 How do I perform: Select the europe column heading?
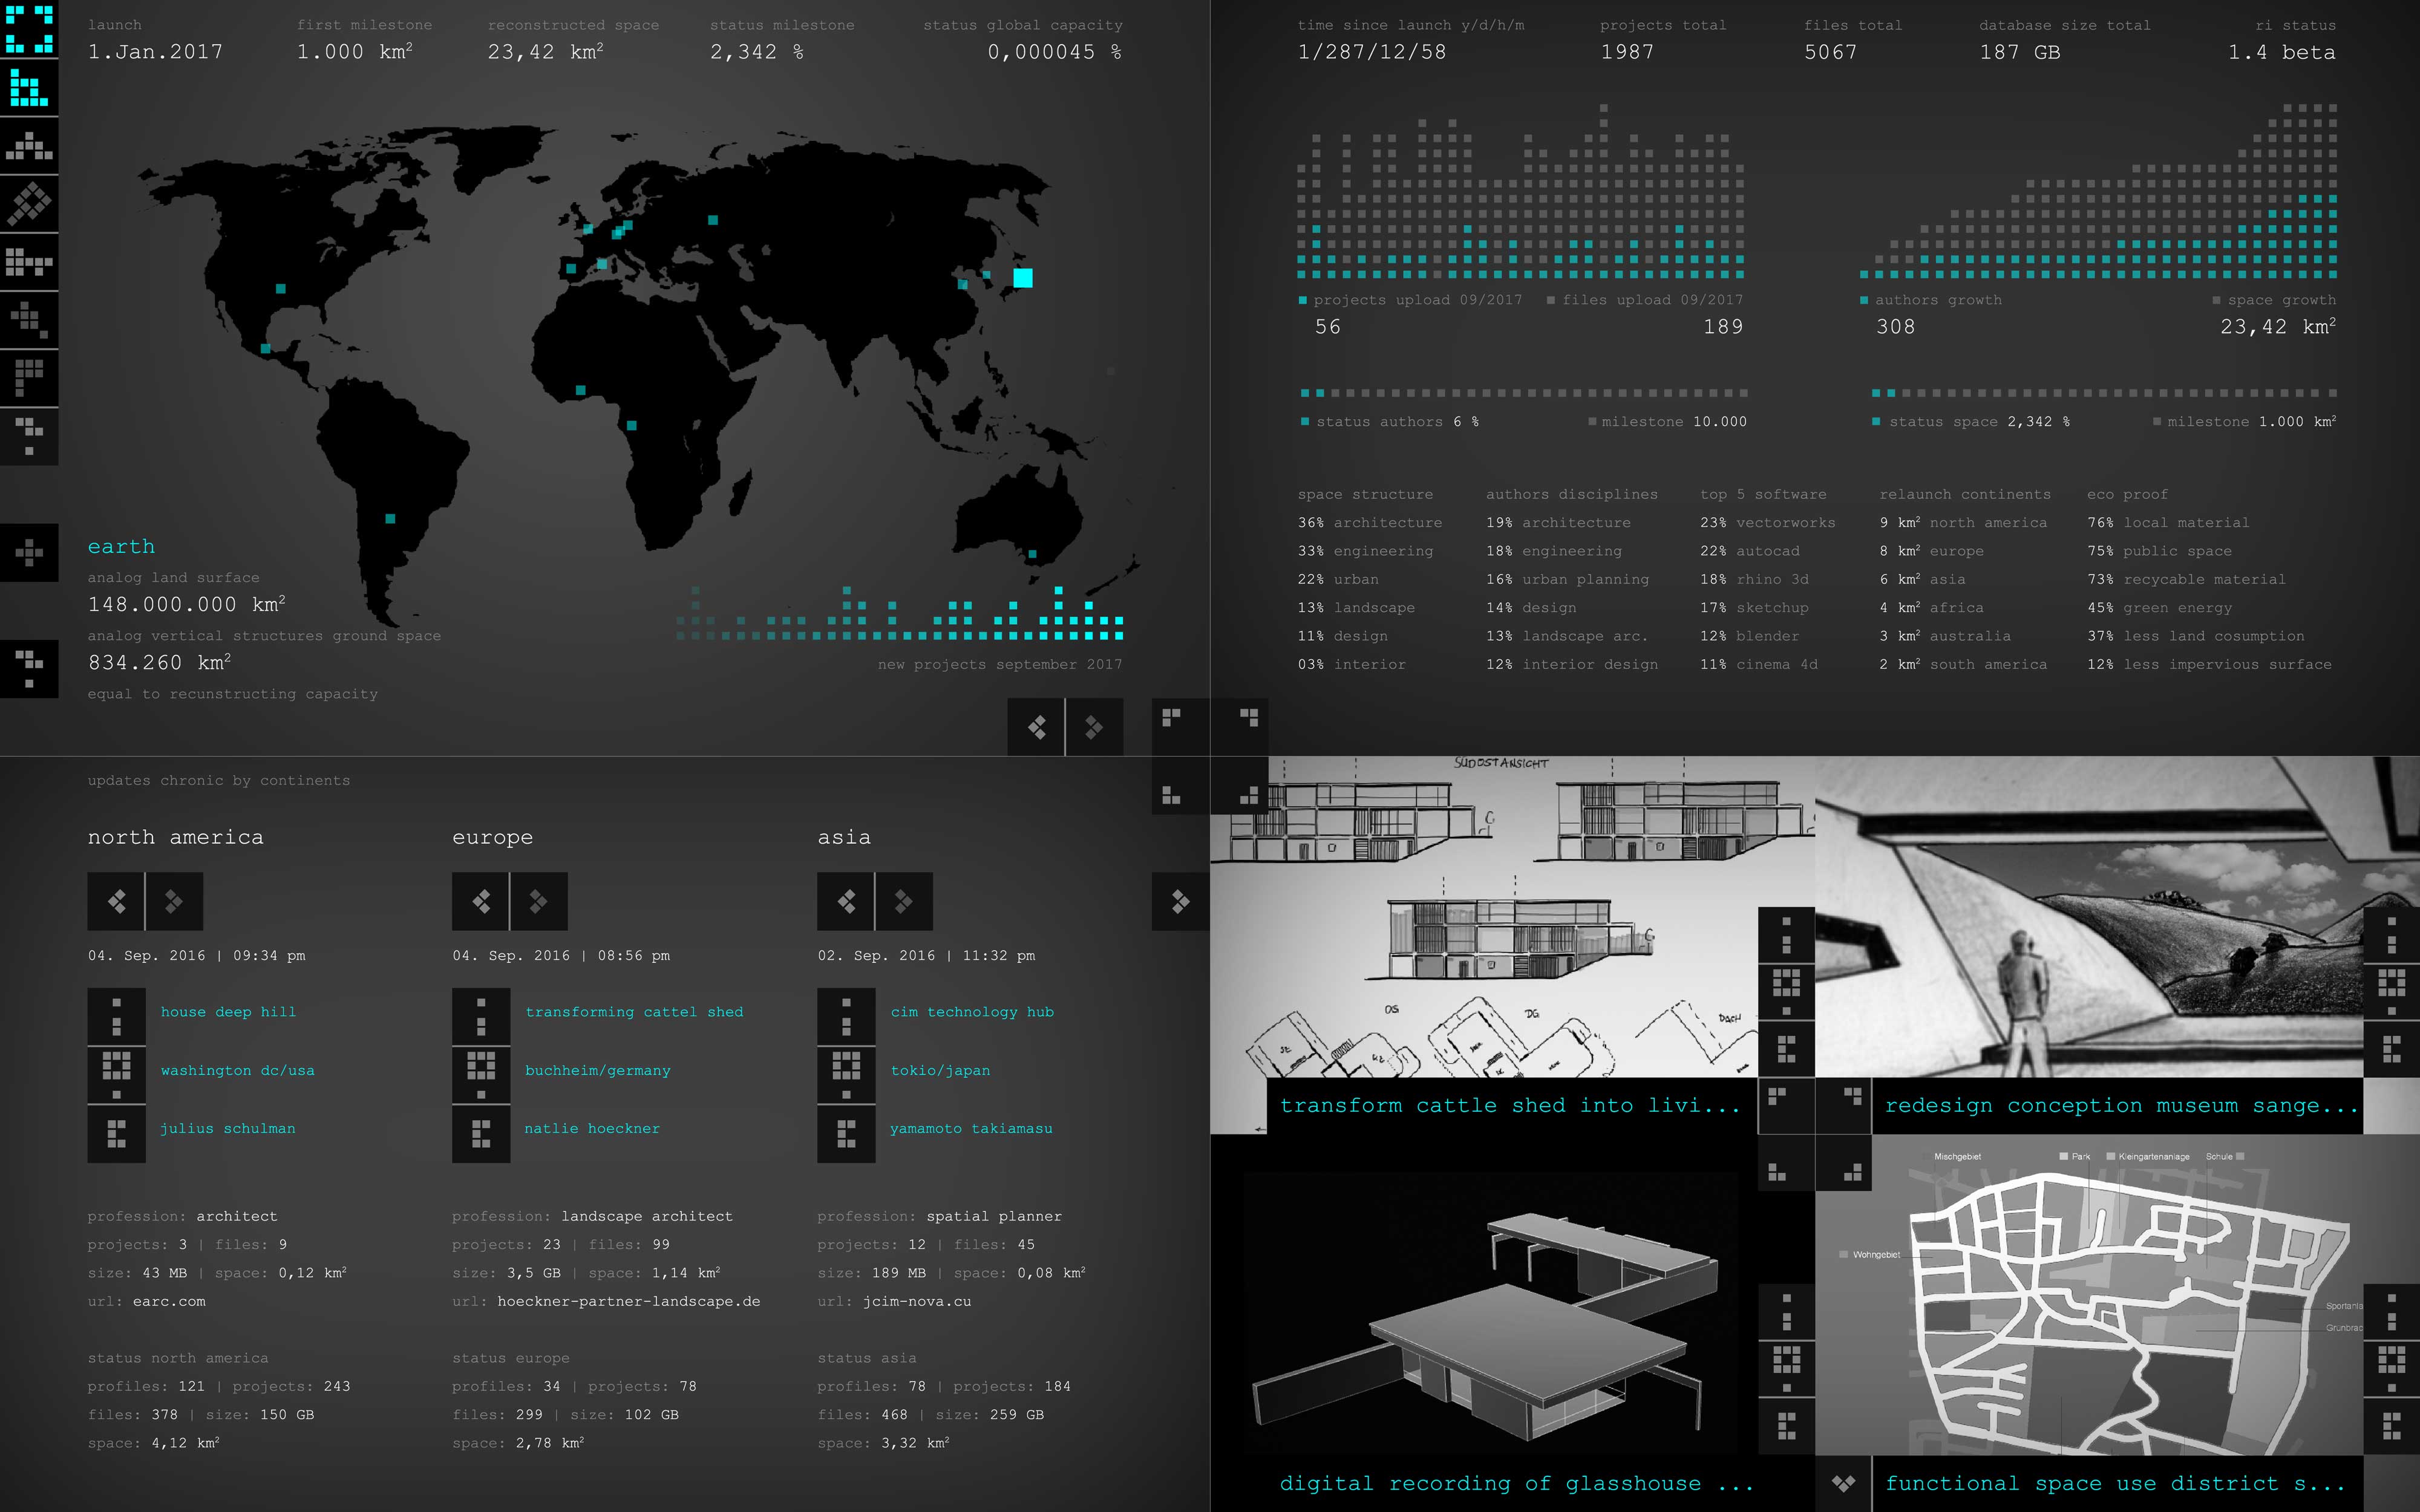tap(492, 837)
